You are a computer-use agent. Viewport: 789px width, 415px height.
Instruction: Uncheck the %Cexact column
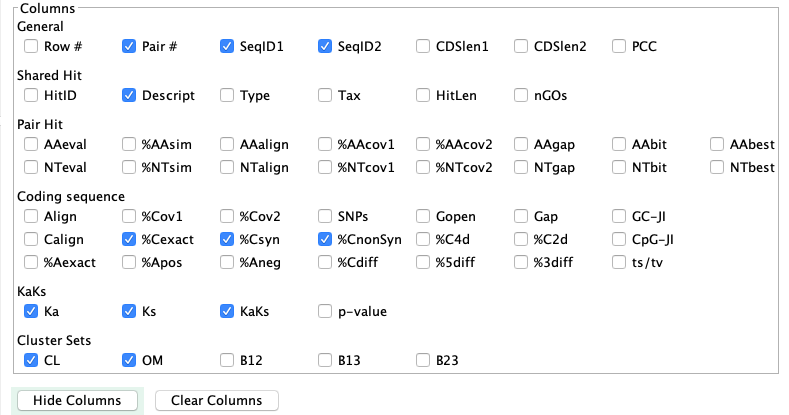[x=129, y=239]
